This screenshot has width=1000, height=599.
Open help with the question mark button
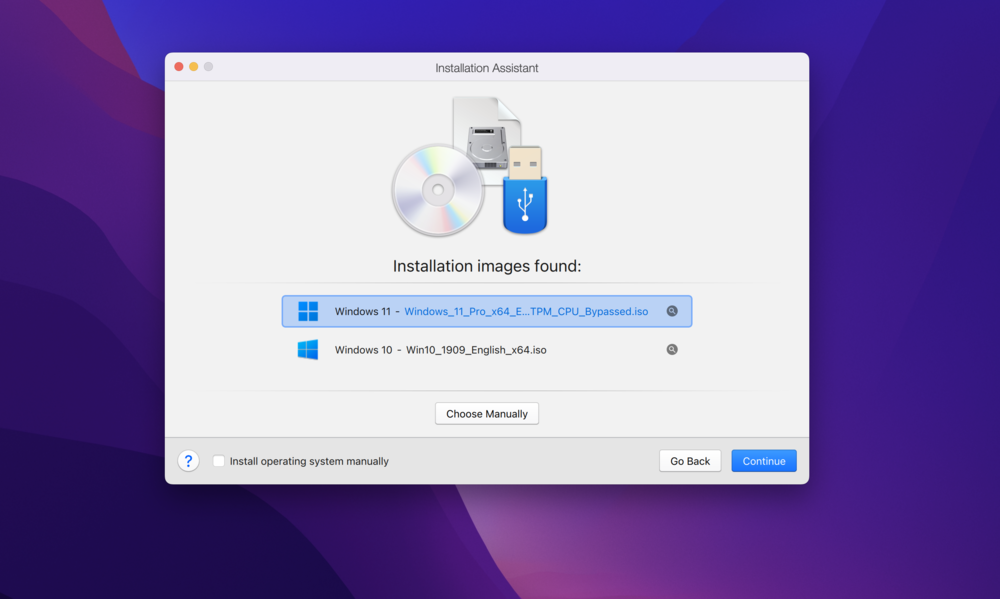188,461
